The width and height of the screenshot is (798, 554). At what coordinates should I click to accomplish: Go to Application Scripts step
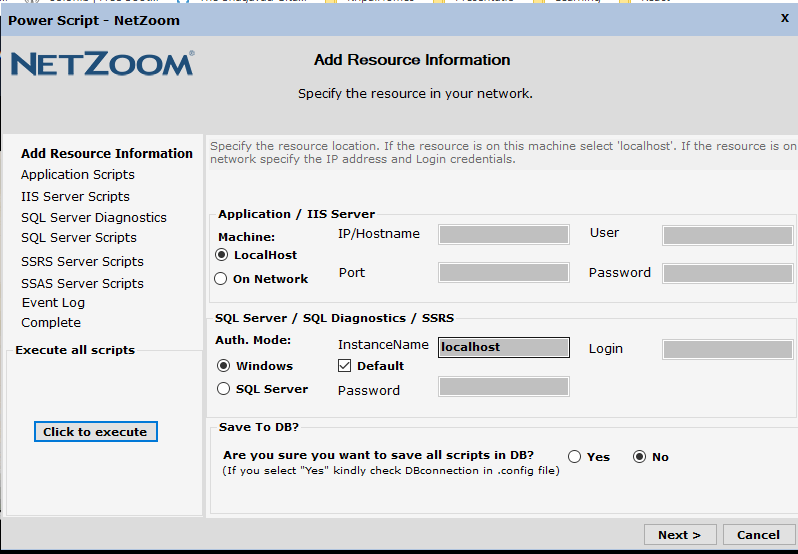[x=78, y=174]
